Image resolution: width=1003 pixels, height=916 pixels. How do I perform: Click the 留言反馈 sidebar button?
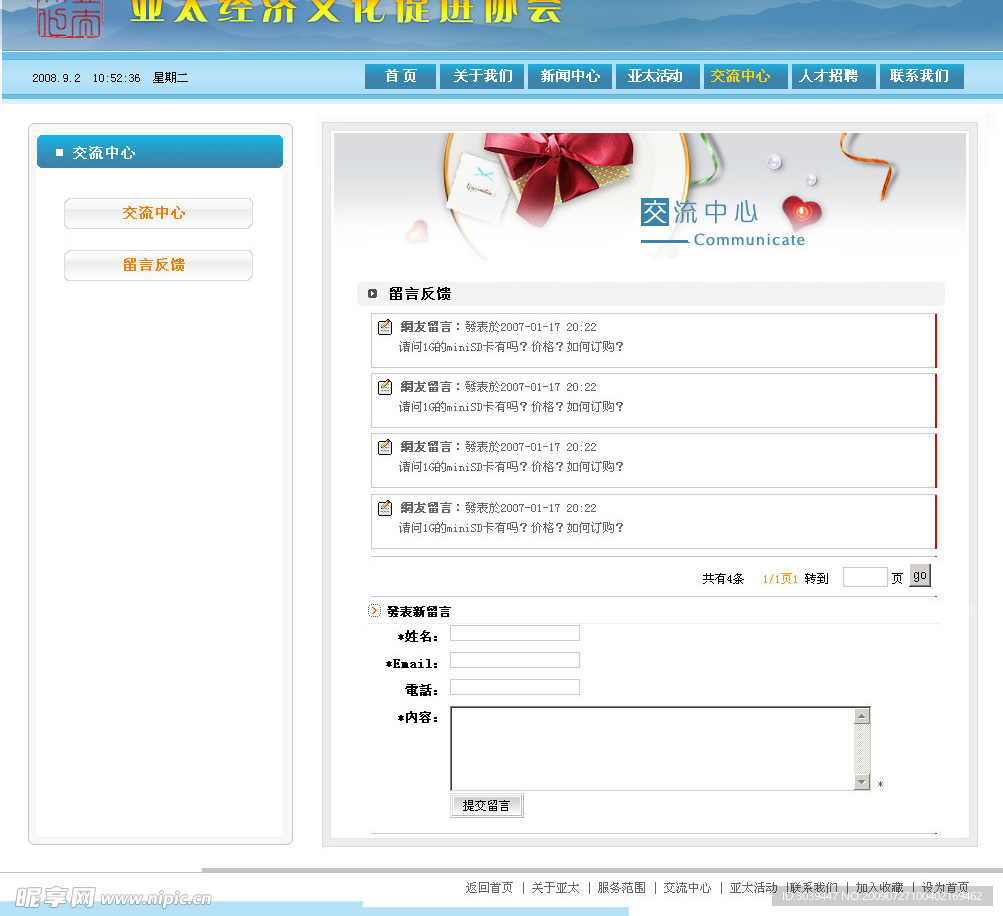(158, 265)
